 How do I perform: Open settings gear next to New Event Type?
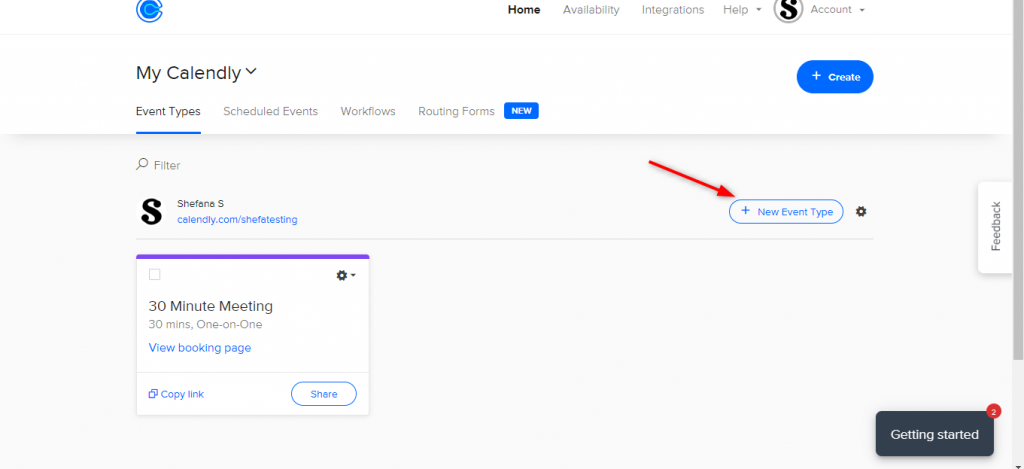(861, 212)
